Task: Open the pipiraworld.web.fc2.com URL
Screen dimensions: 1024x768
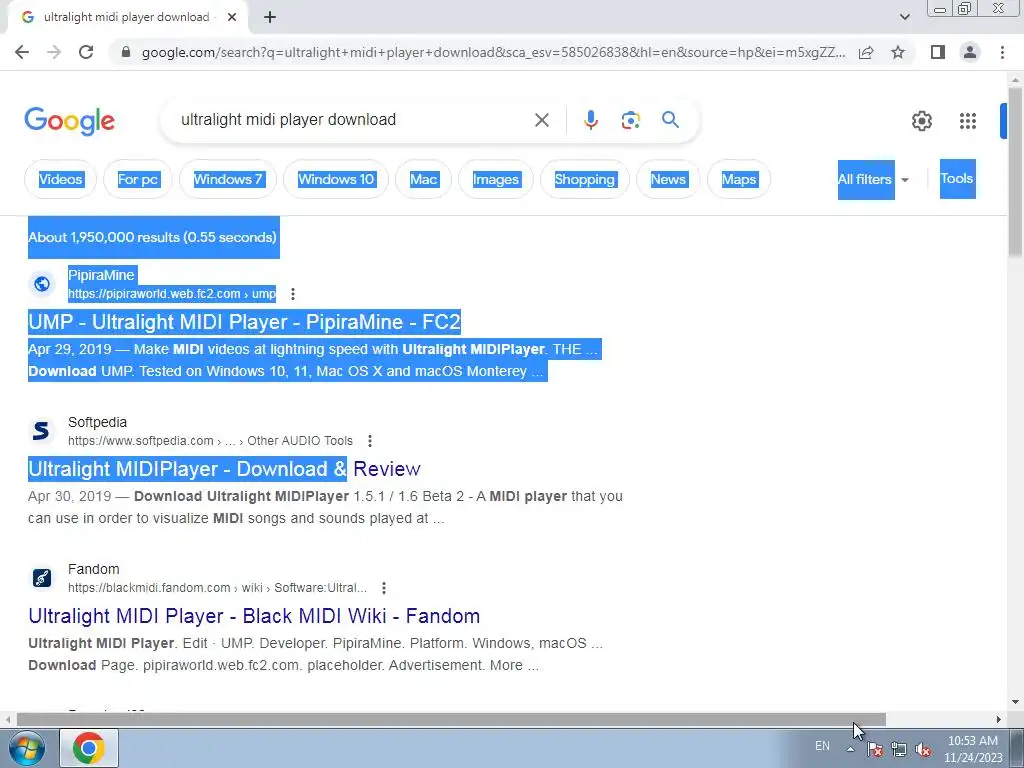Action: 172,294
